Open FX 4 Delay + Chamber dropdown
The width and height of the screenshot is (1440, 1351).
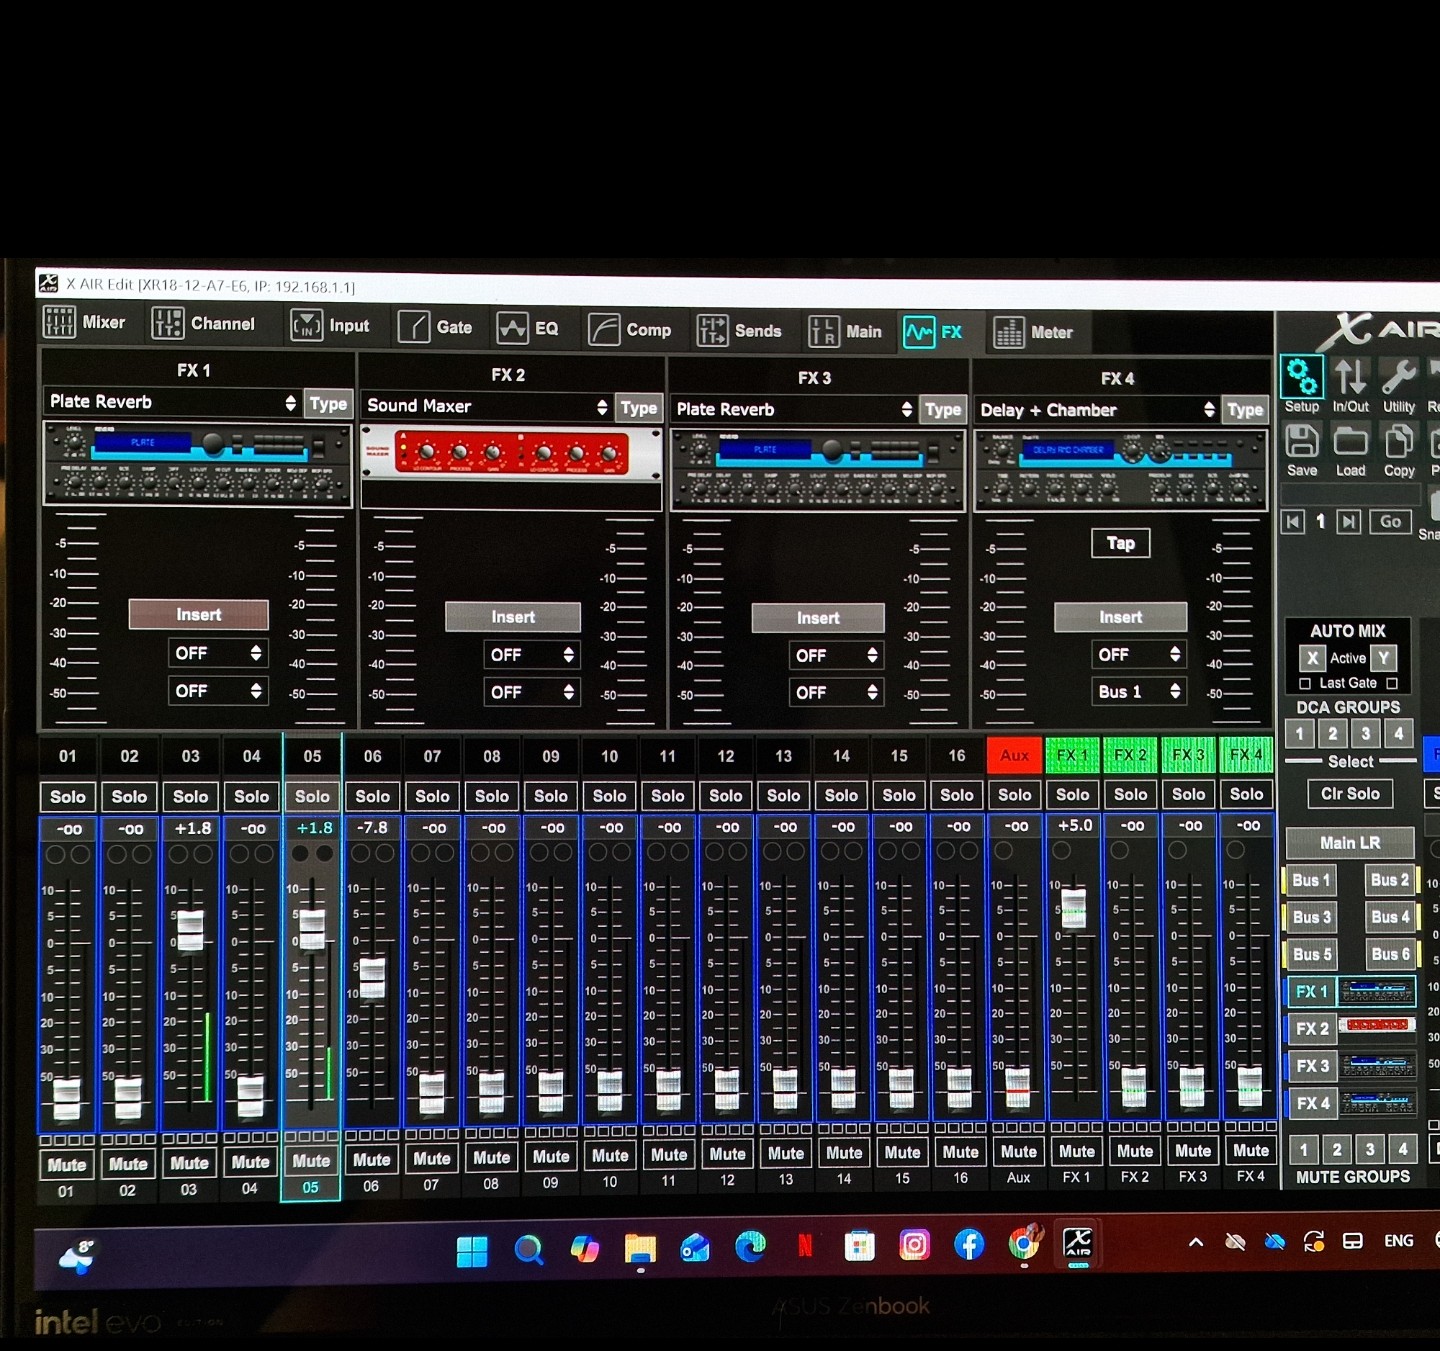(x=1098, y=410)
